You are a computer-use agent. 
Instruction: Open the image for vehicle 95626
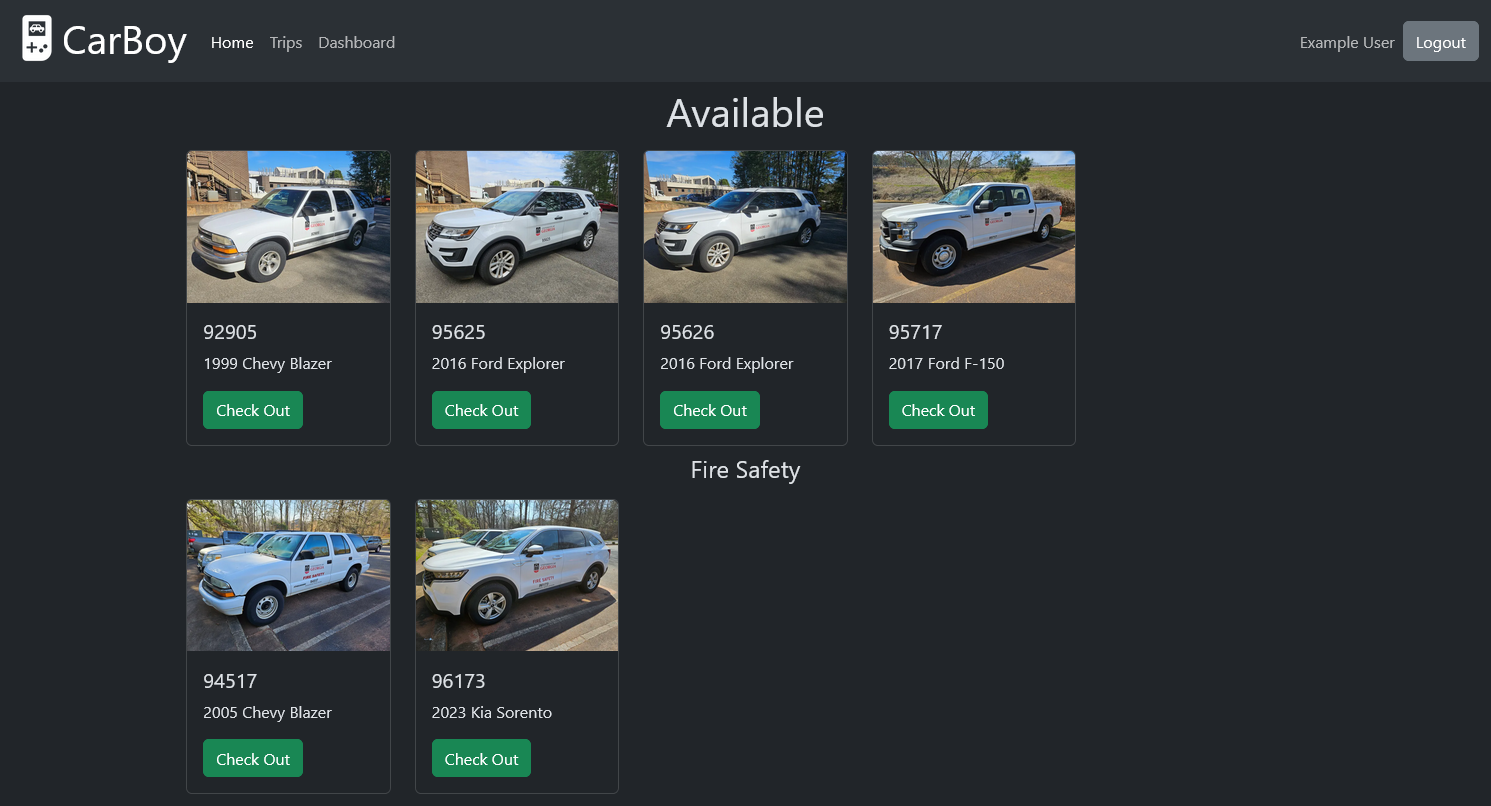click(745, 227)
